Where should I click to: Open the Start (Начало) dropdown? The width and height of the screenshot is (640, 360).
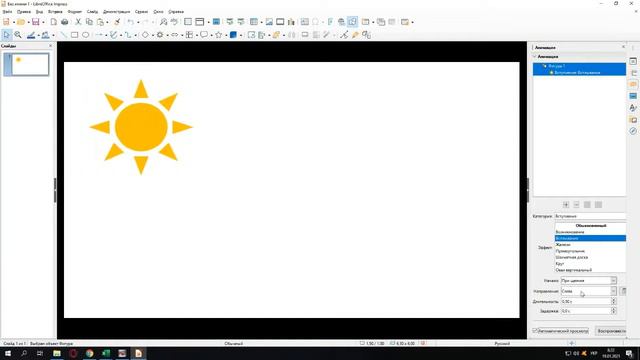pyautogui.click(x=589, y=281)
